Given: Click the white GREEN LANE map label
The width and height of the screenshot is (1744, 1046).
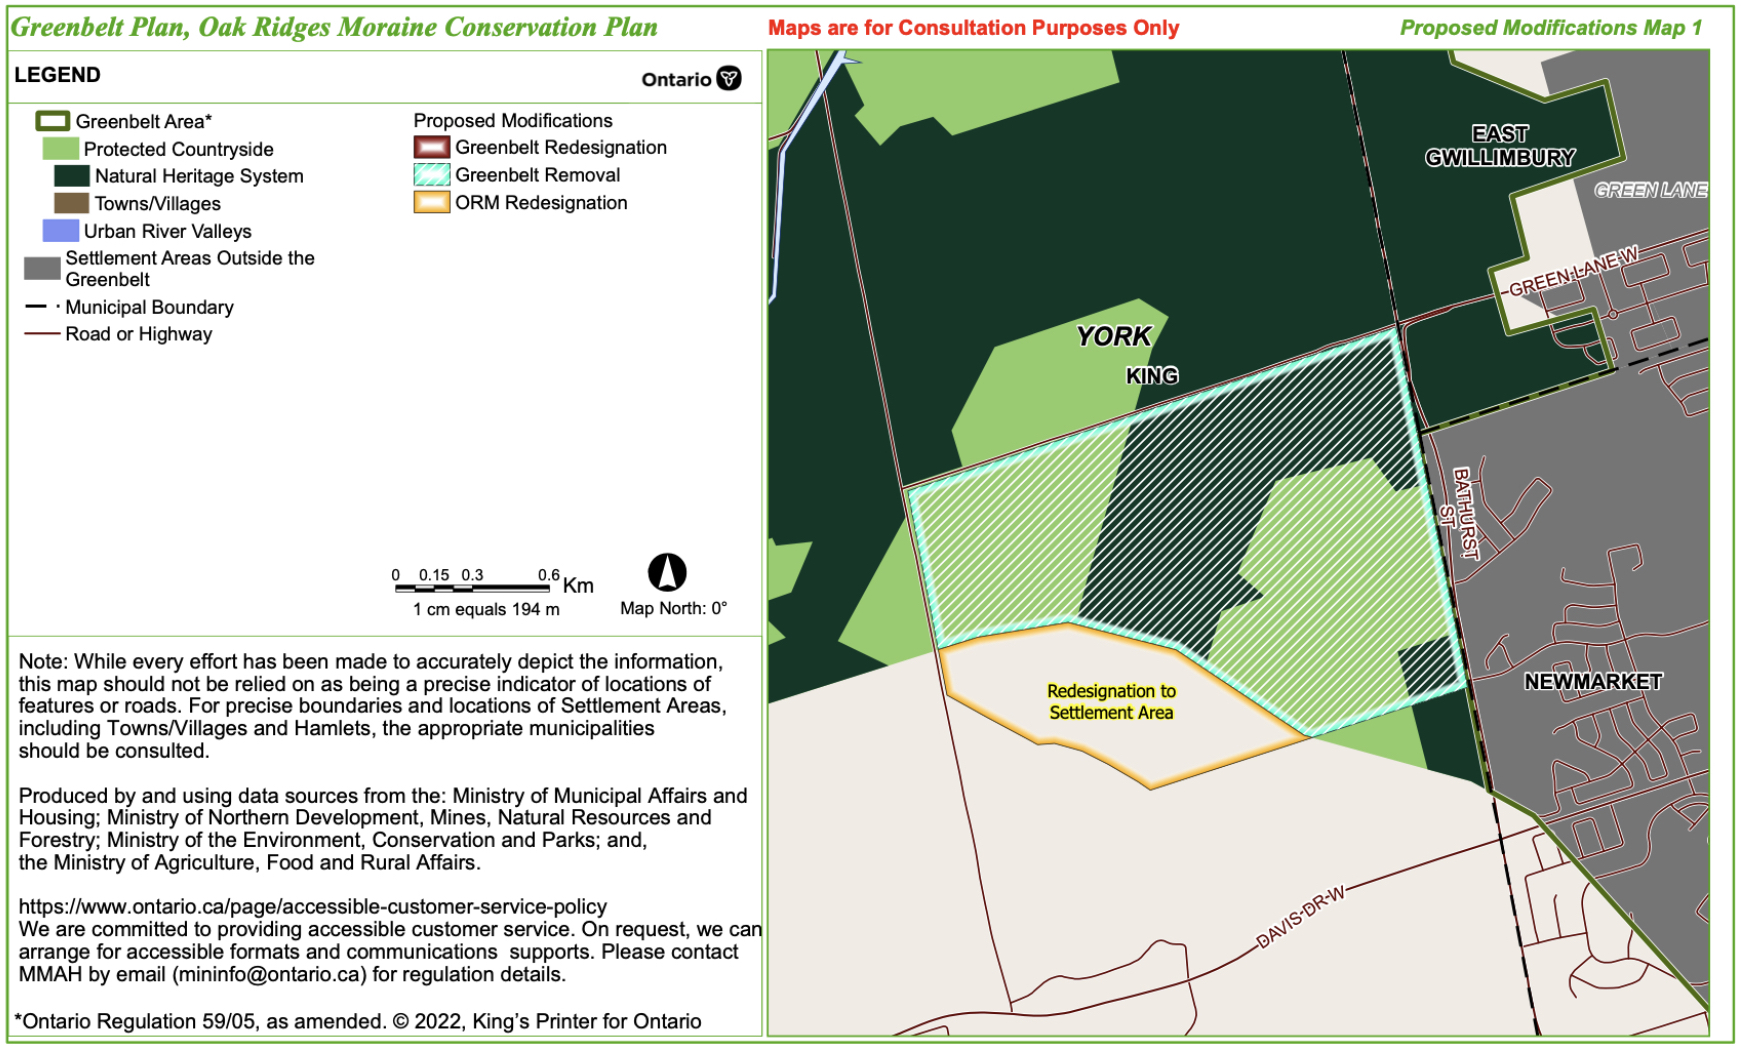Looking at the screenshot, I should (x=1651, y=190).
